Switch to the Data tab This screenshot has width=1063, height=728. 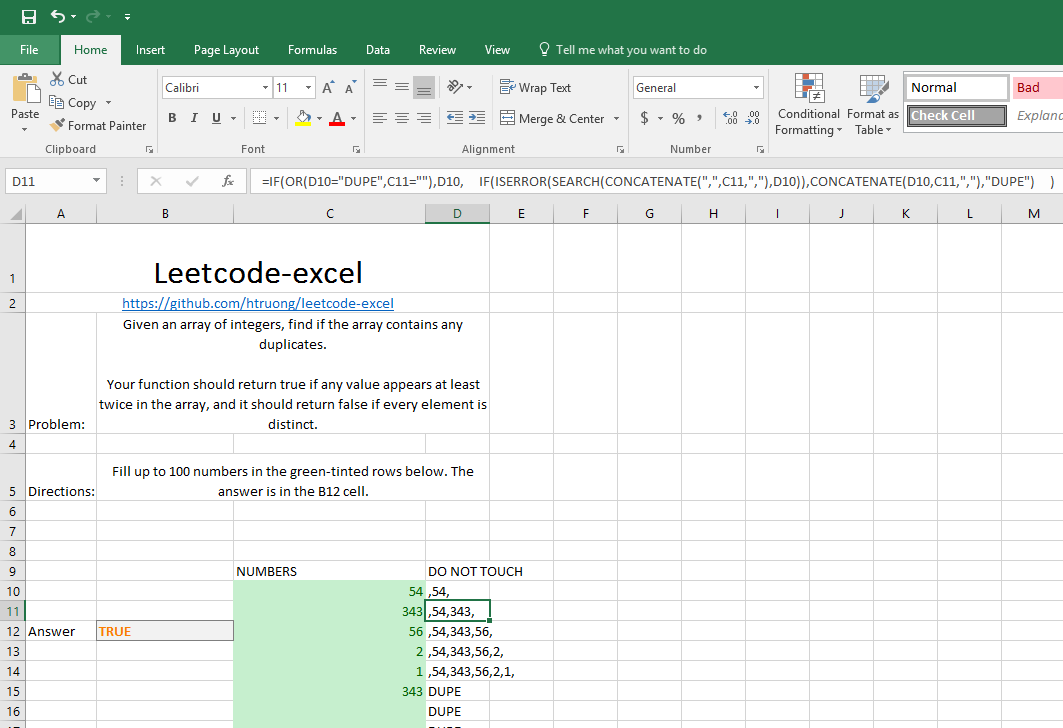tap(378, 49)
